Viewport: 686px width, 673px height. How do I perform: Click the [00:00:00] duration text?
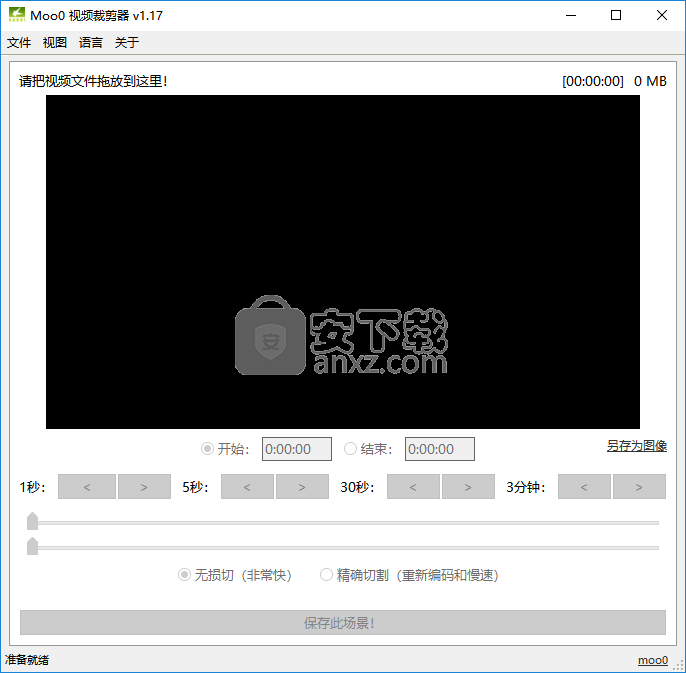pos(593,81)
